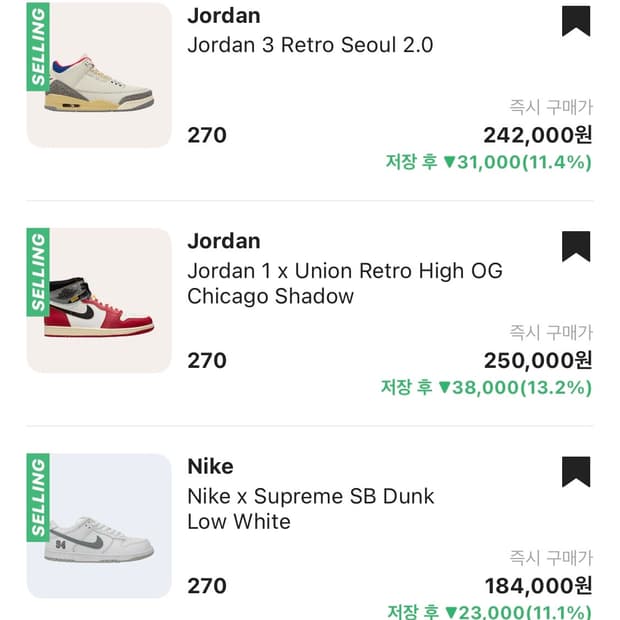The image size is (620, 620).
Task: Tap the Nike brand name on the third item
Action: [x=210, y=466]
